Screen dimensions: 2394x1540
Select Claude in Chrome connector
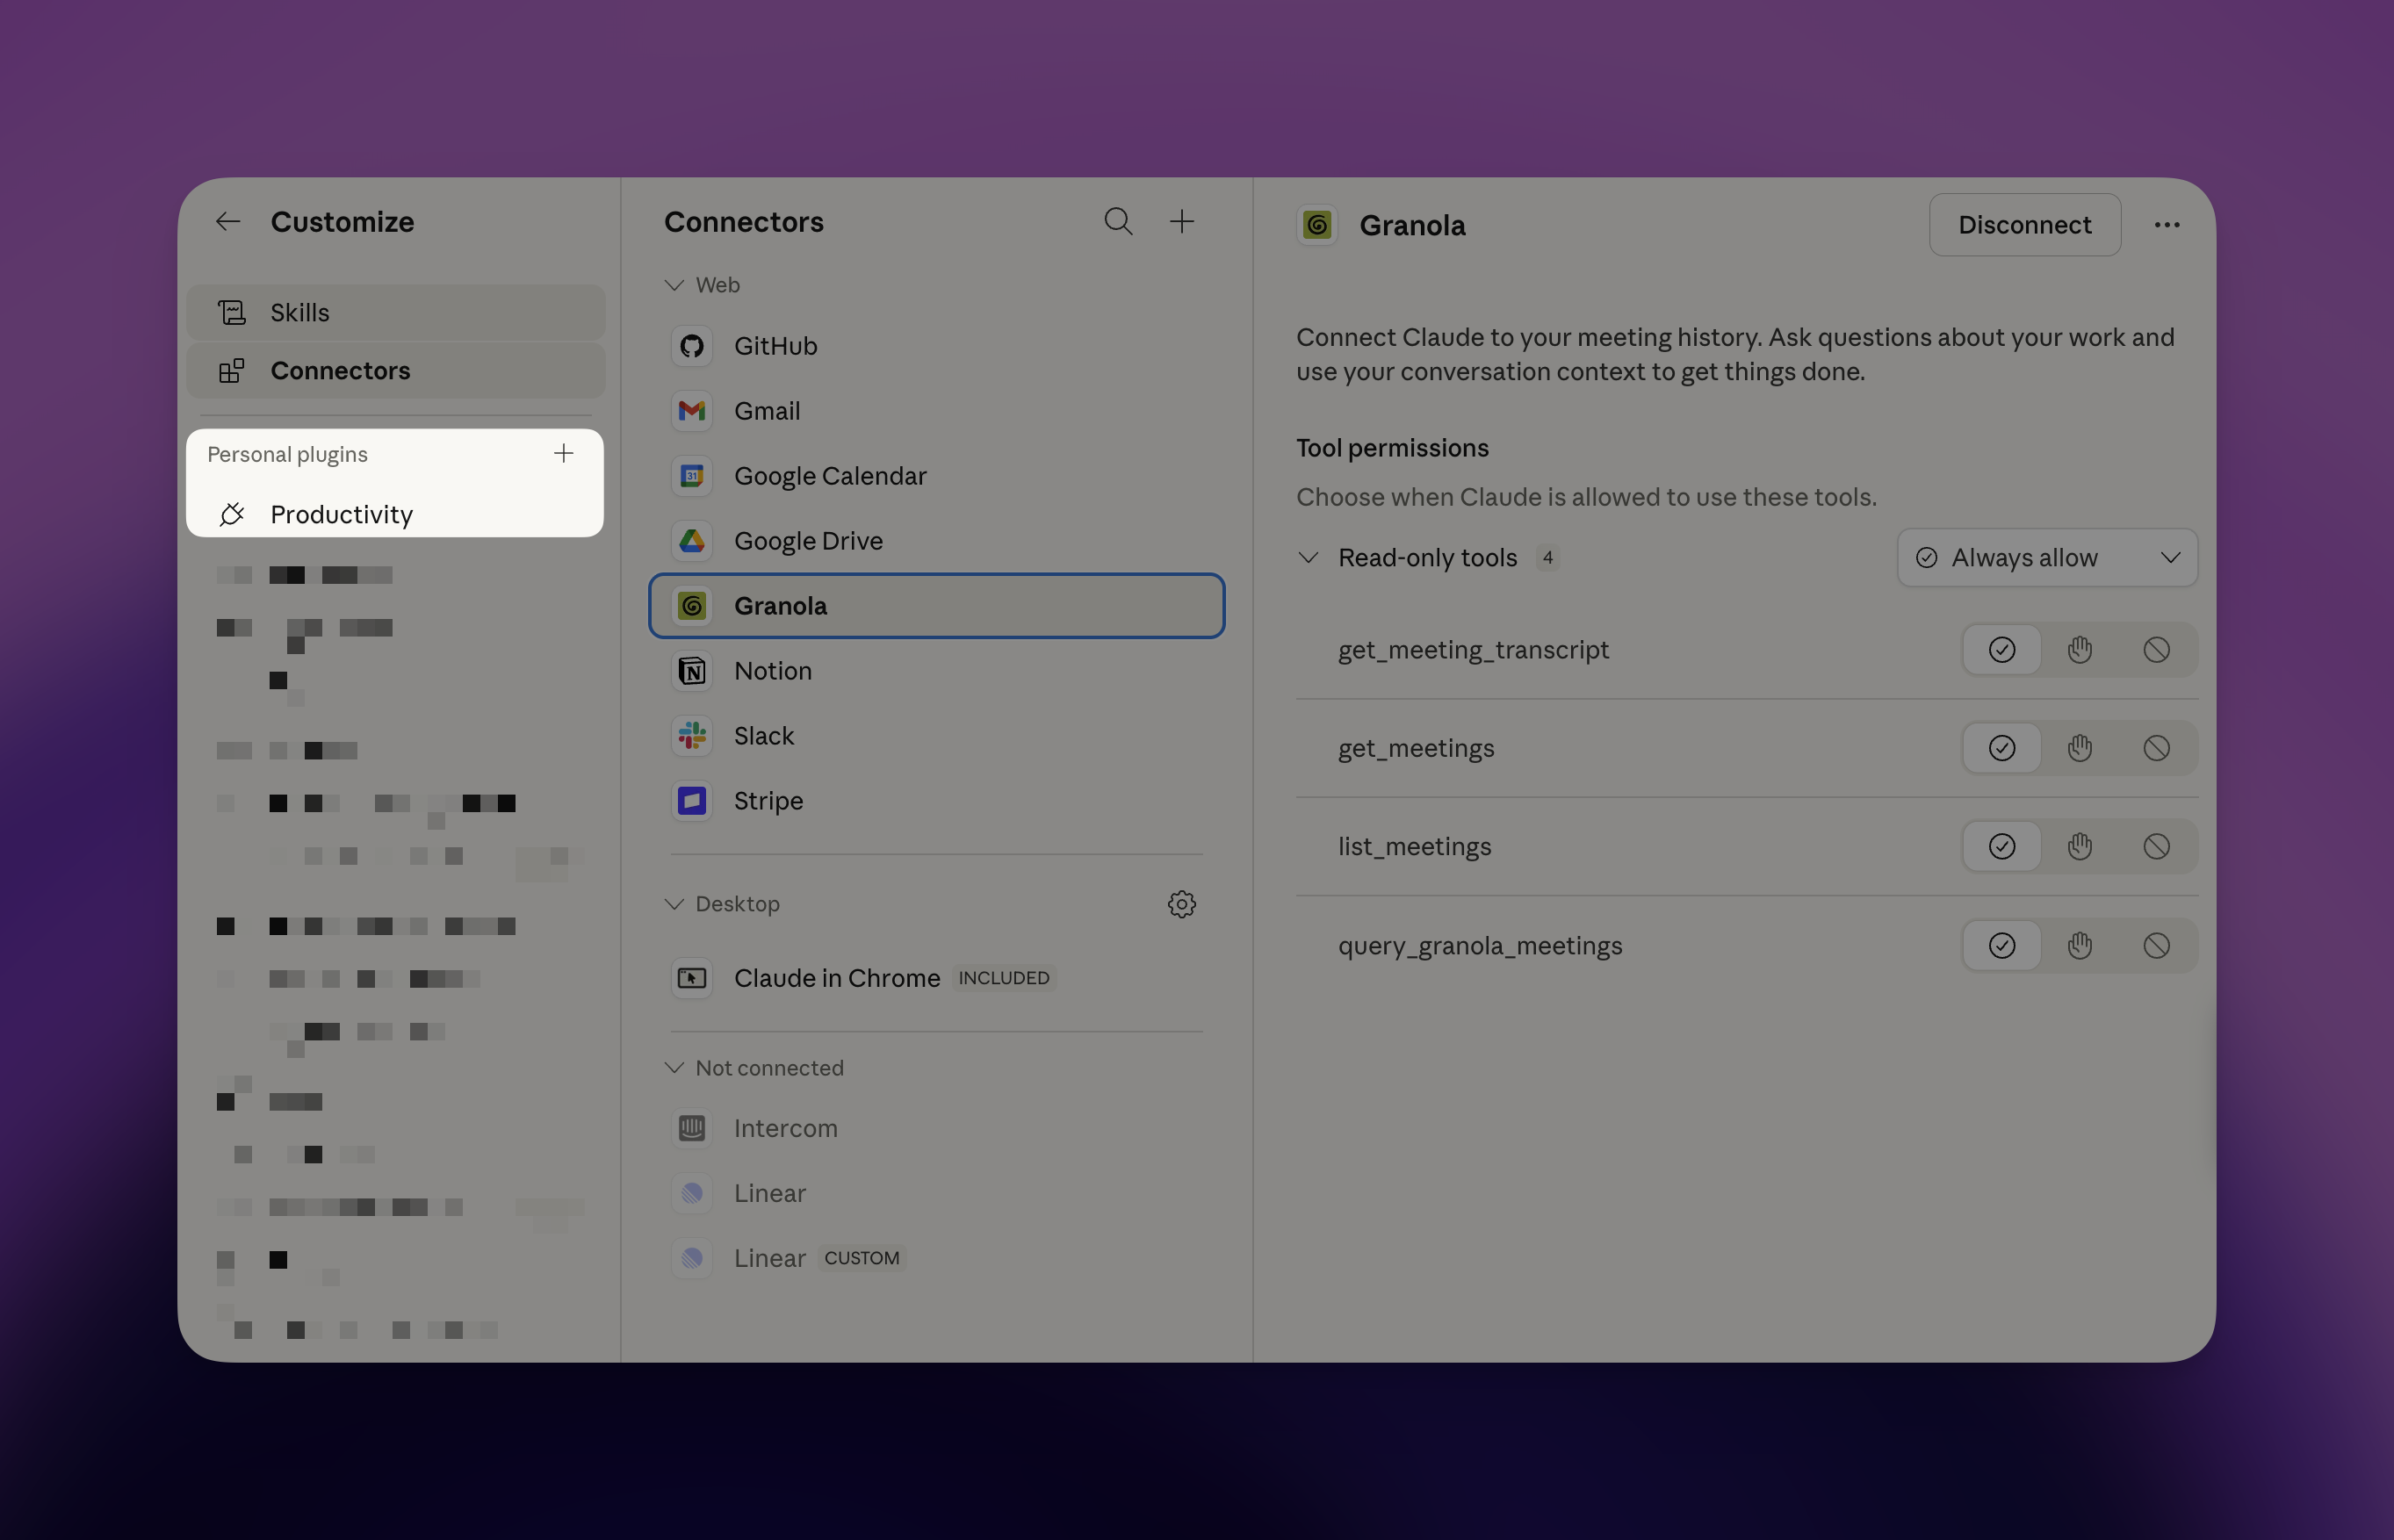click(836, 978)
